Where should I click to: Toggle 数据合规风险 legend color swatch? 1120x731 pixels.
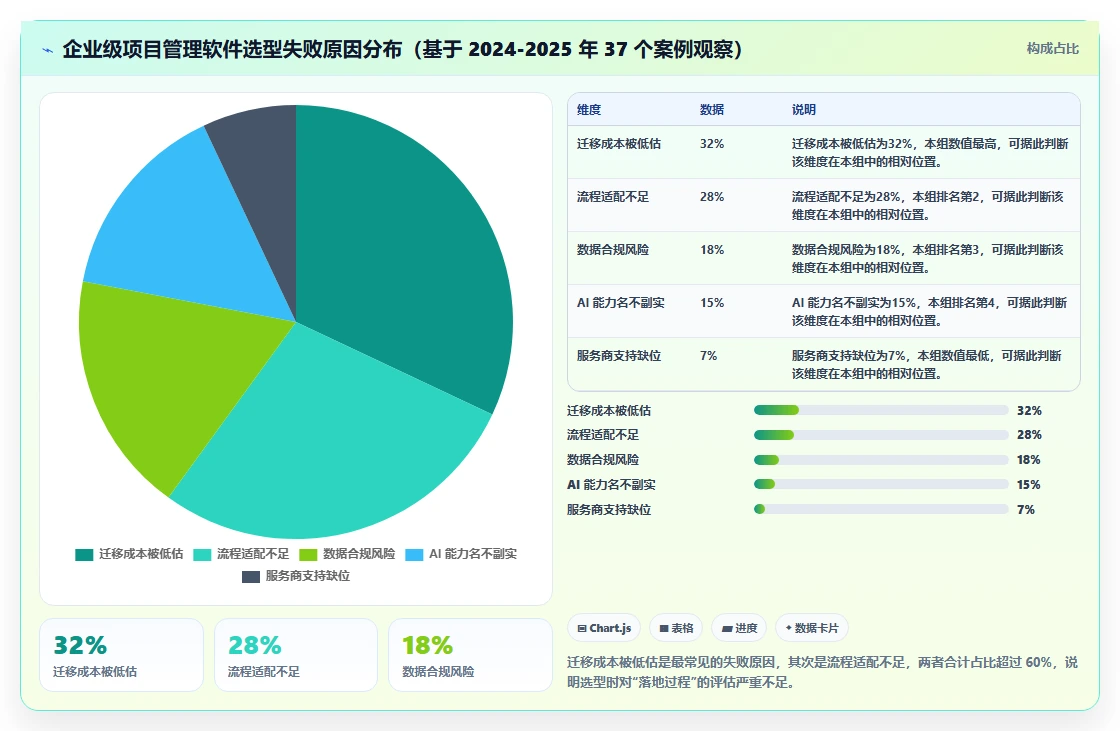coord(308,555)
